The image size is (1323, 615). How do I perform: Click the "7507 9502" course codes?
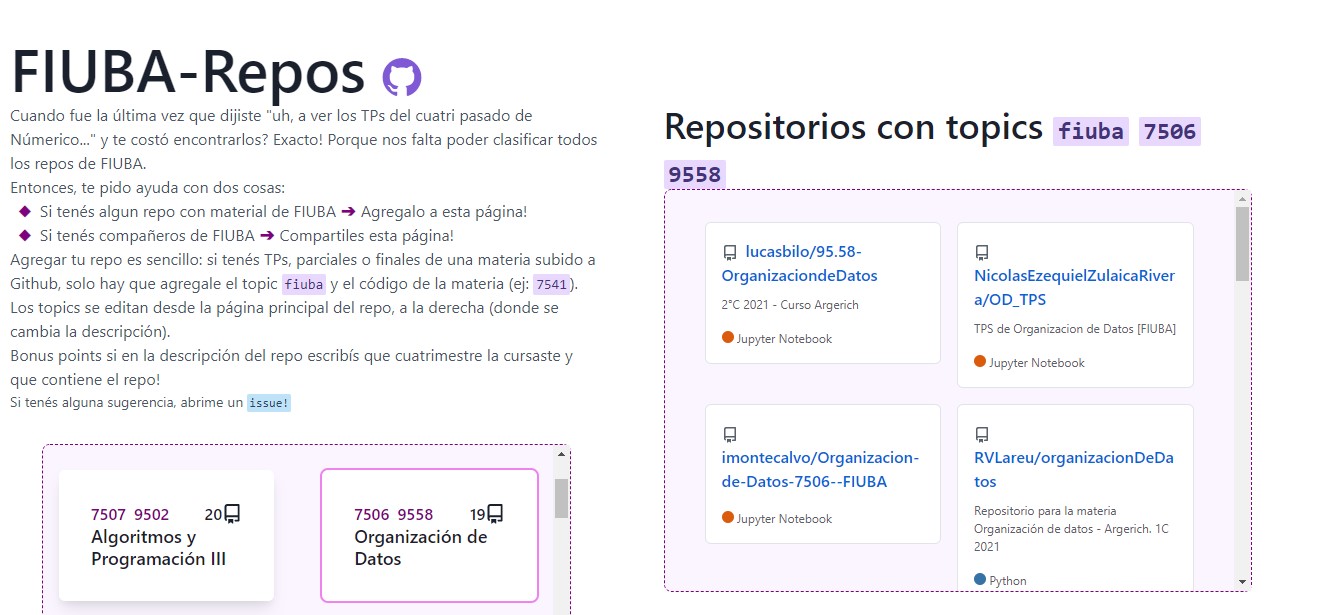[130, 515]
